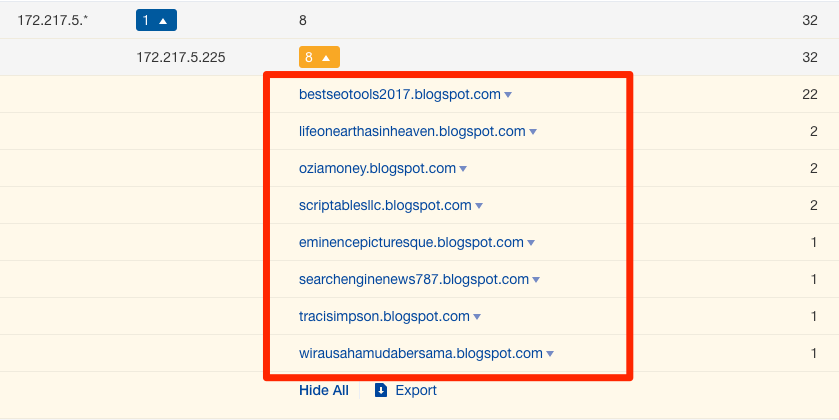Expand dropdown arrow beside searchenginenews787.blogspot.com
Viewport: 839px width, 420px height.
pos(536,280)
